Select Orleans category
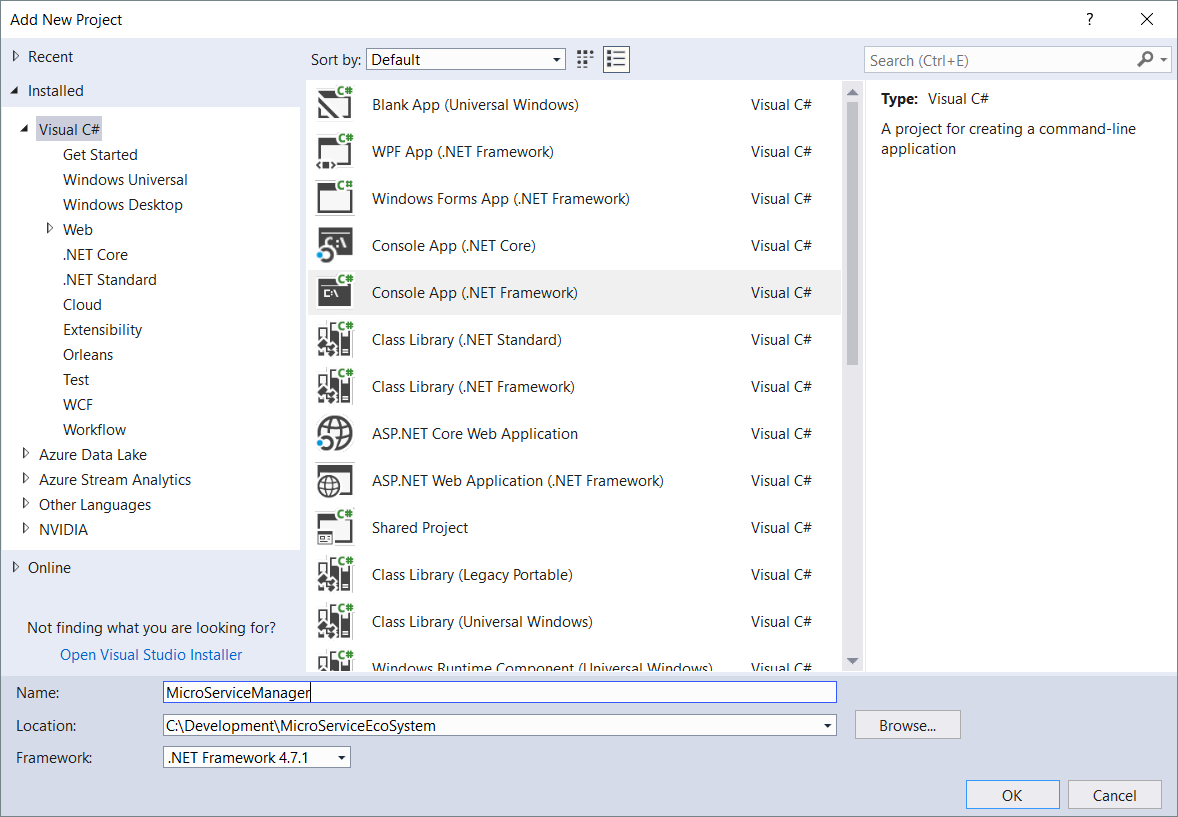Screen dimensions: 1178x817 pyautogui.click(x=88, y=354)
